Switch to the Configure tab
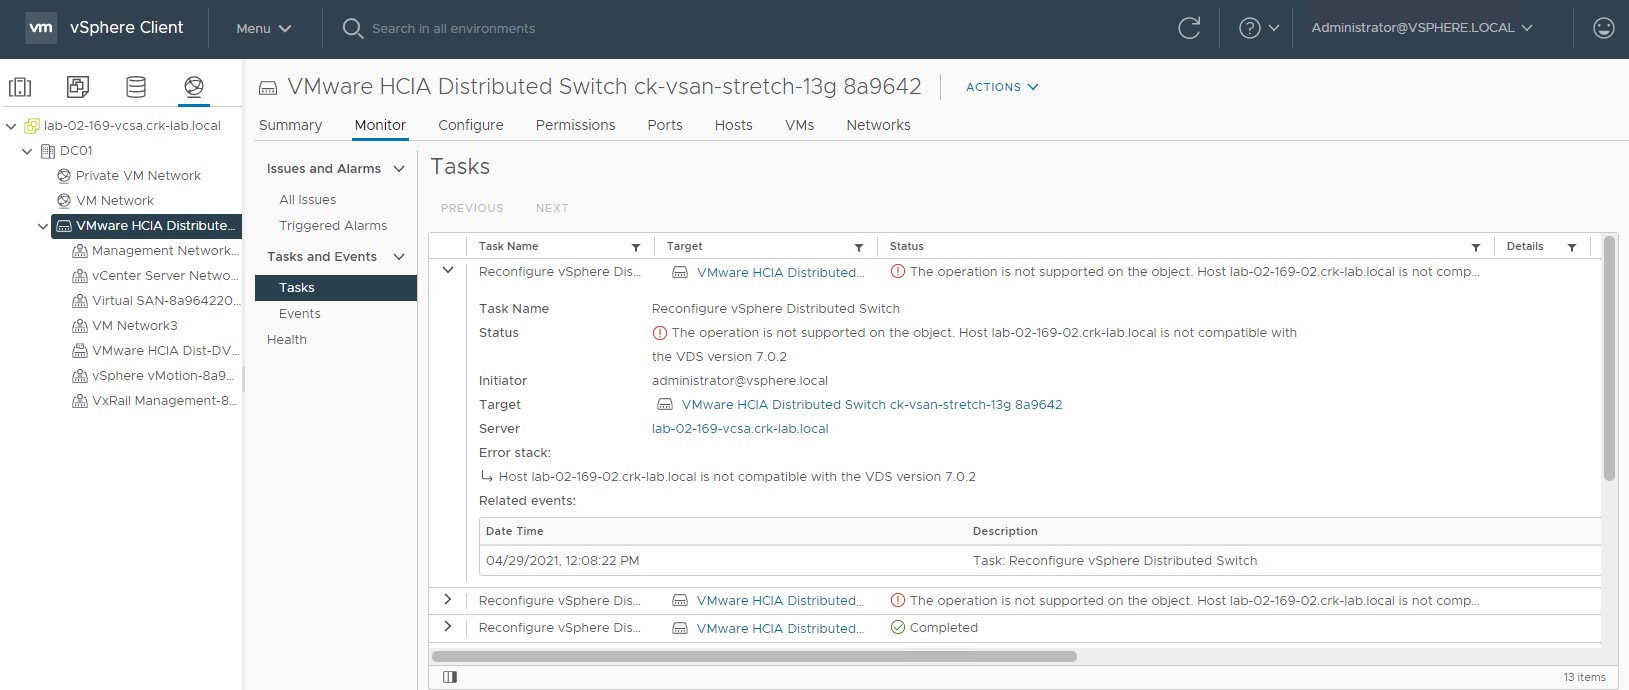Image resolution: width=1629 pixels, height=690 pixels. point(471,125)
